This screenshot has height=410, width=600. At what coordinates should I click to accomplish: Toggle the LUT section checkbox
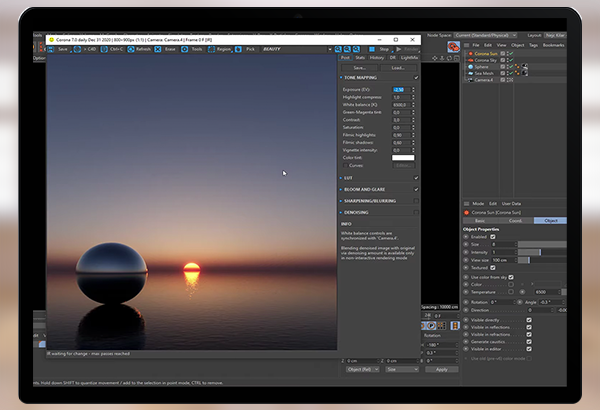point(416,178)
